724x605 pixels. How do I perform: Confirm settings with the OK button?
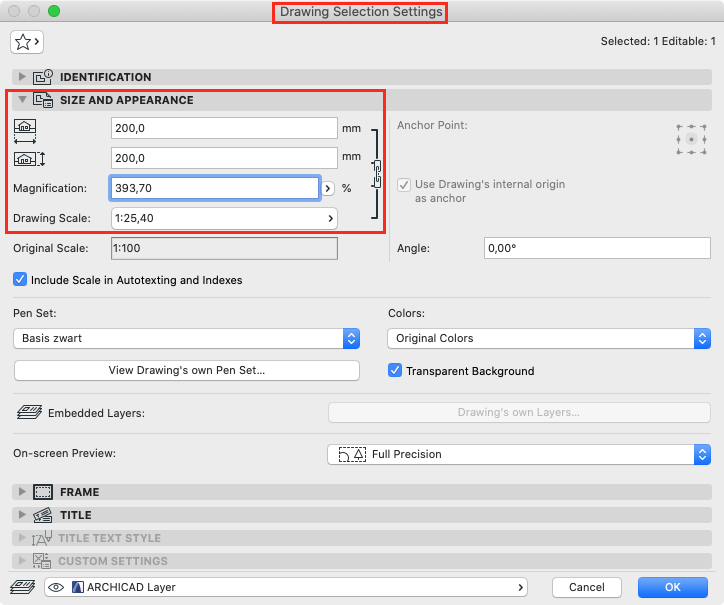[673, 587]
